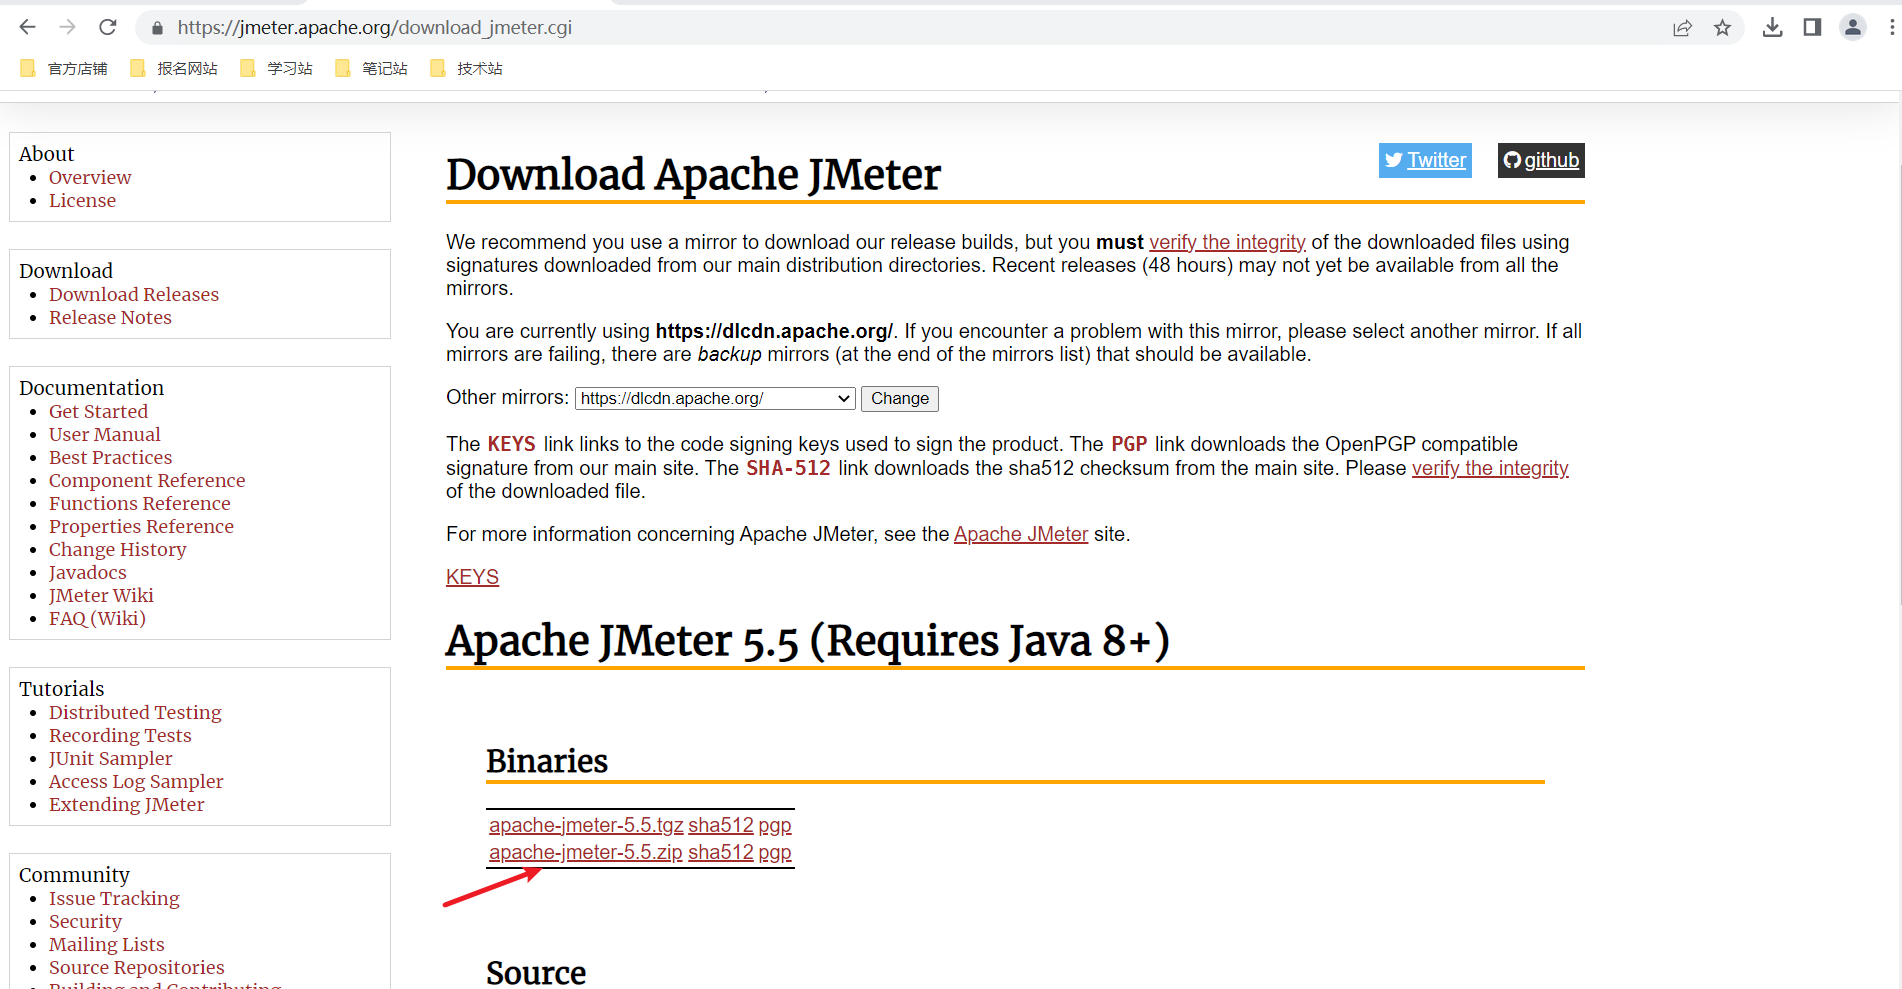Image resolution: width=1902 pixels, height=989 pixels.
Task: Open the Download Releases link
Action: point(134,294)
